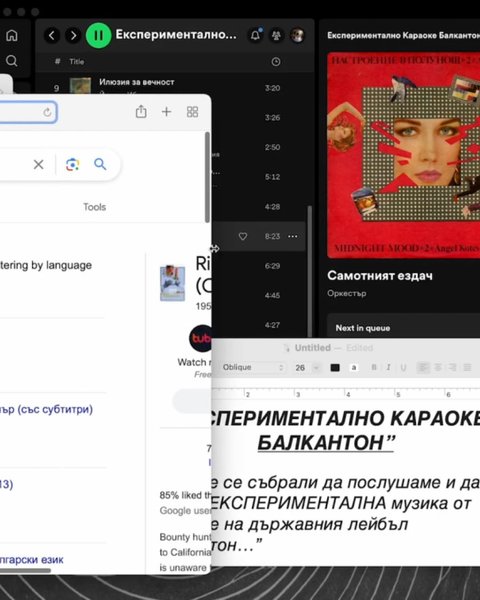Toggle Underline in TextEdit
The image size is (480, 600).
coord(403,367)
